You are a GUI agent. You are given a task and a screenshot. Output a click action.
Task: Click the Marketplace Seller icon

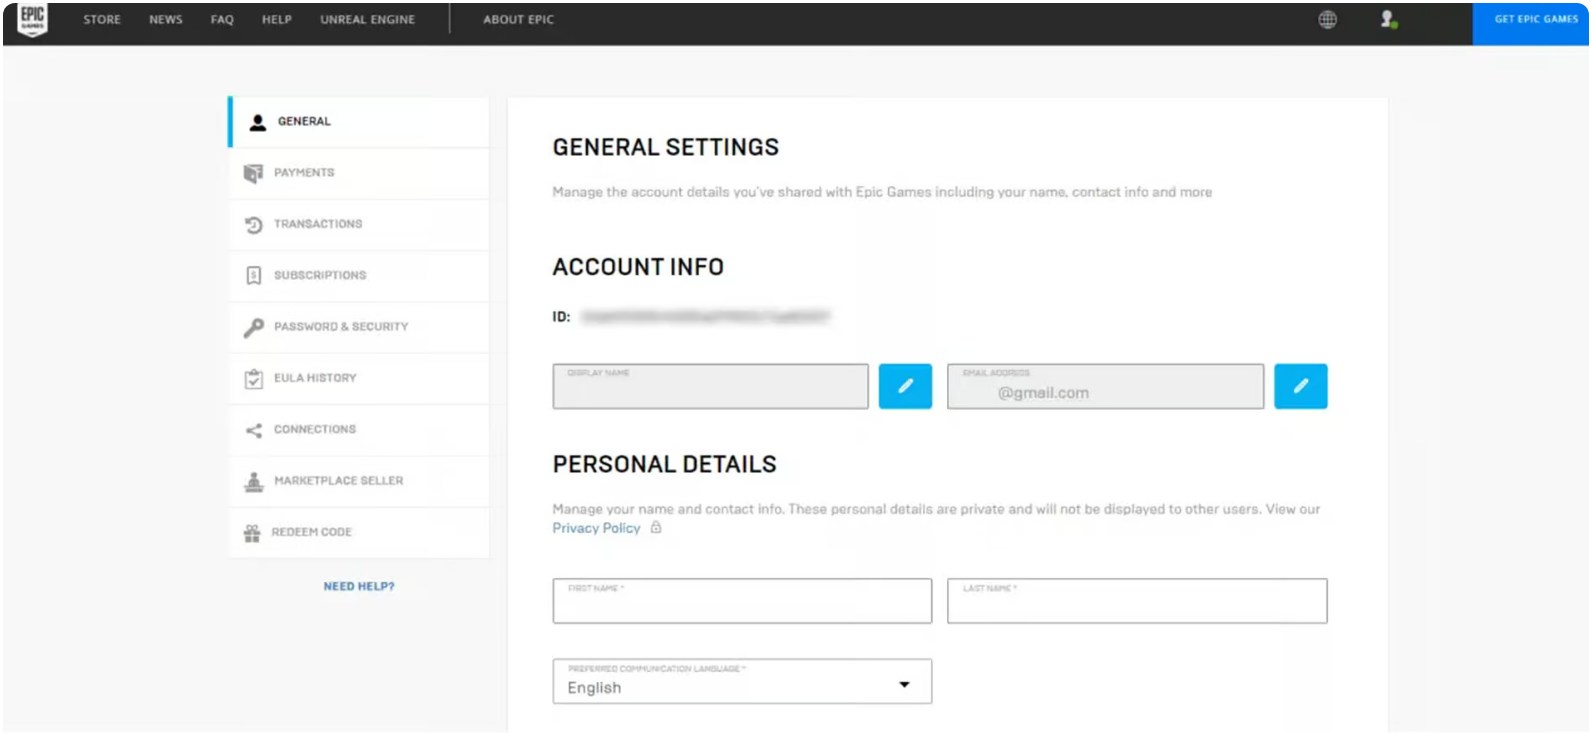click(253, 481)
